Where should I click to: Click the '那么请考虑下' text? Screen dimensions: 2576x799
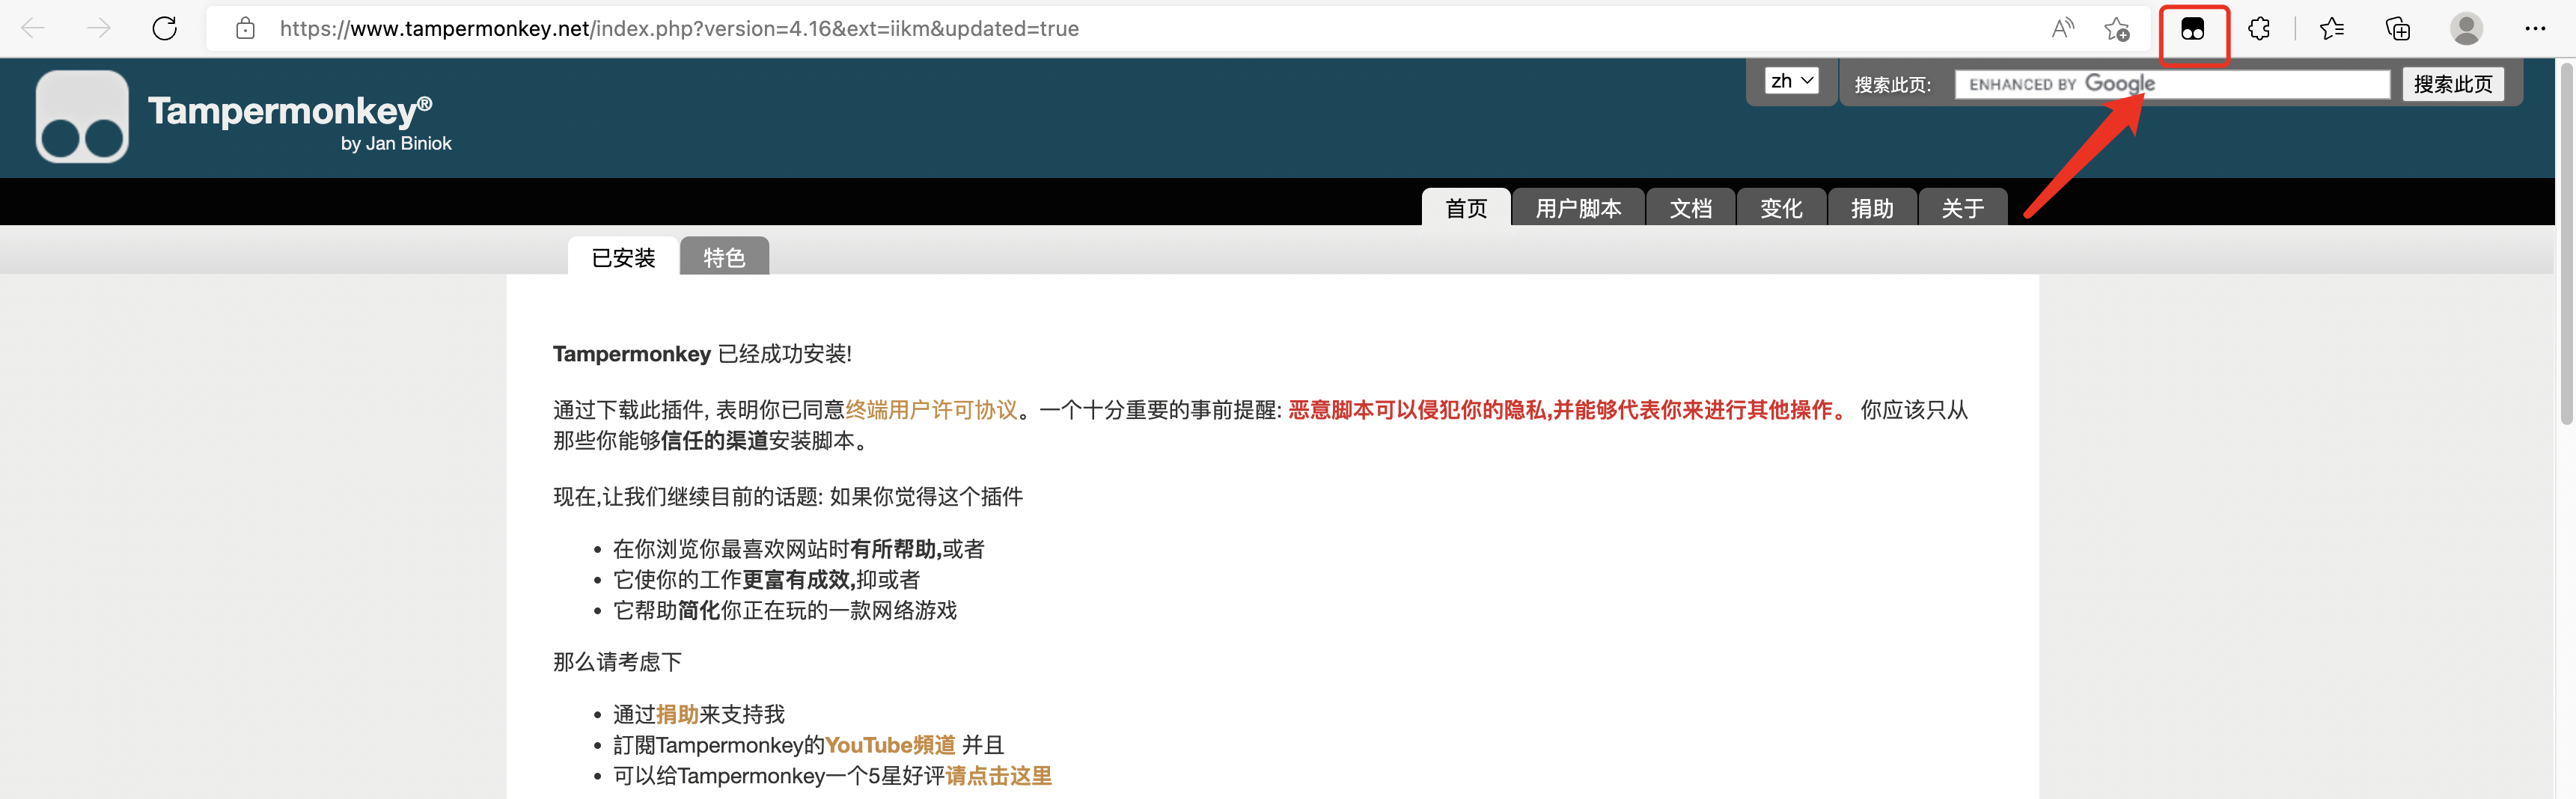pyautogui.click(x=617, y=662)
